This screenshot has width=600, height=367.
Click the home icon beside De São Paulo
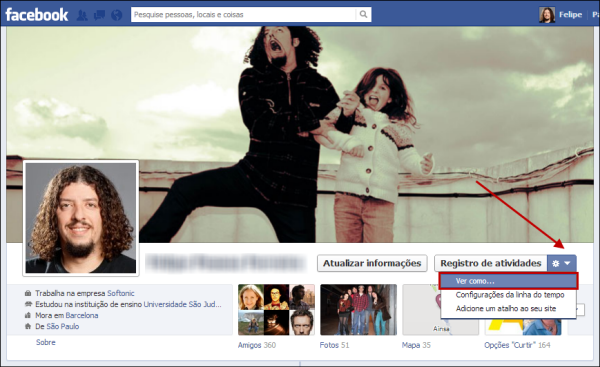pos(28,326)
